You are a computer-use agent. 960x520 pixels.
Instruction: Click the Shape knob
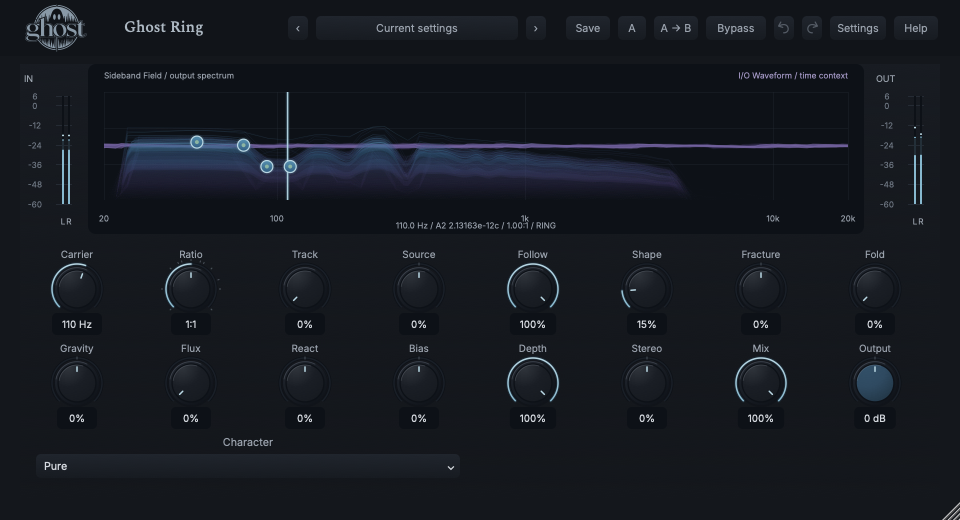coord(647,288)
